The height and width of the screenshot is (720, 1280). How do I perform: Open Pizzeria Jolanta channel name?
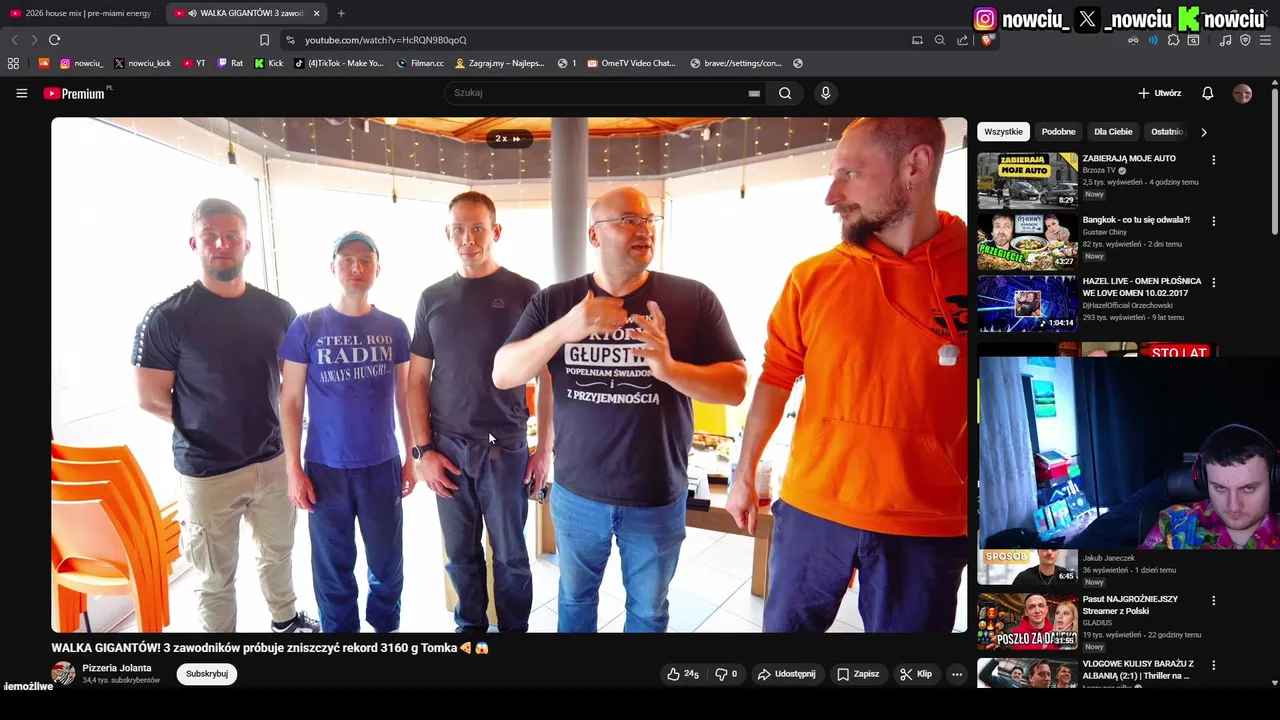[117, 668]
